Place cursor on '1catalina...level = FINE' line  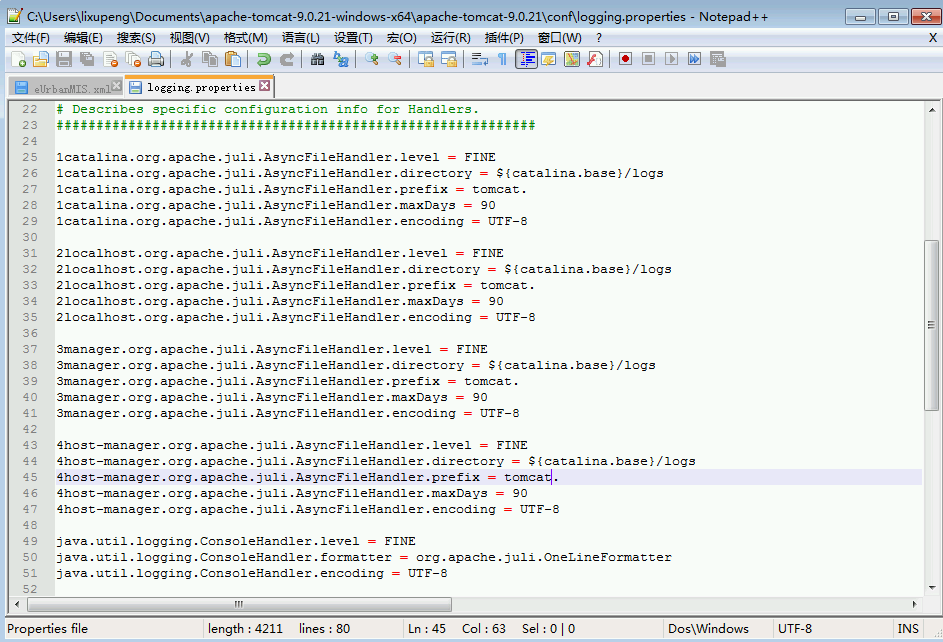point(276,157)
